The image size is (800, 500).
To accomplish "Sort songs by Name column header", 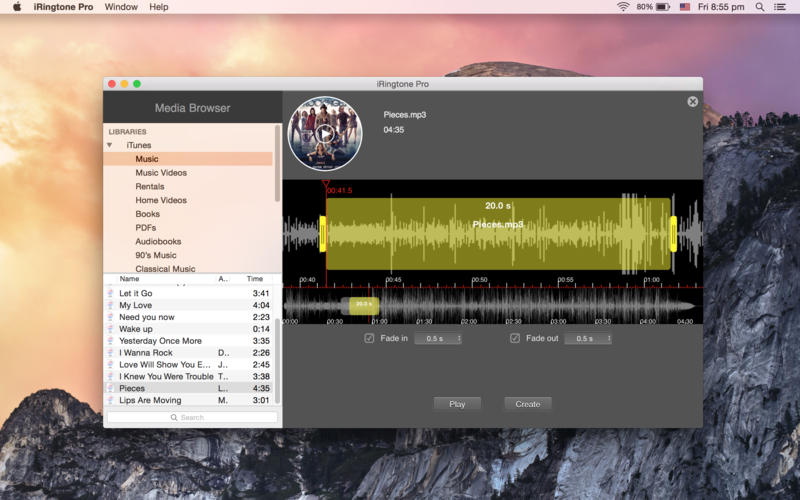I will [x=129, y=279].
